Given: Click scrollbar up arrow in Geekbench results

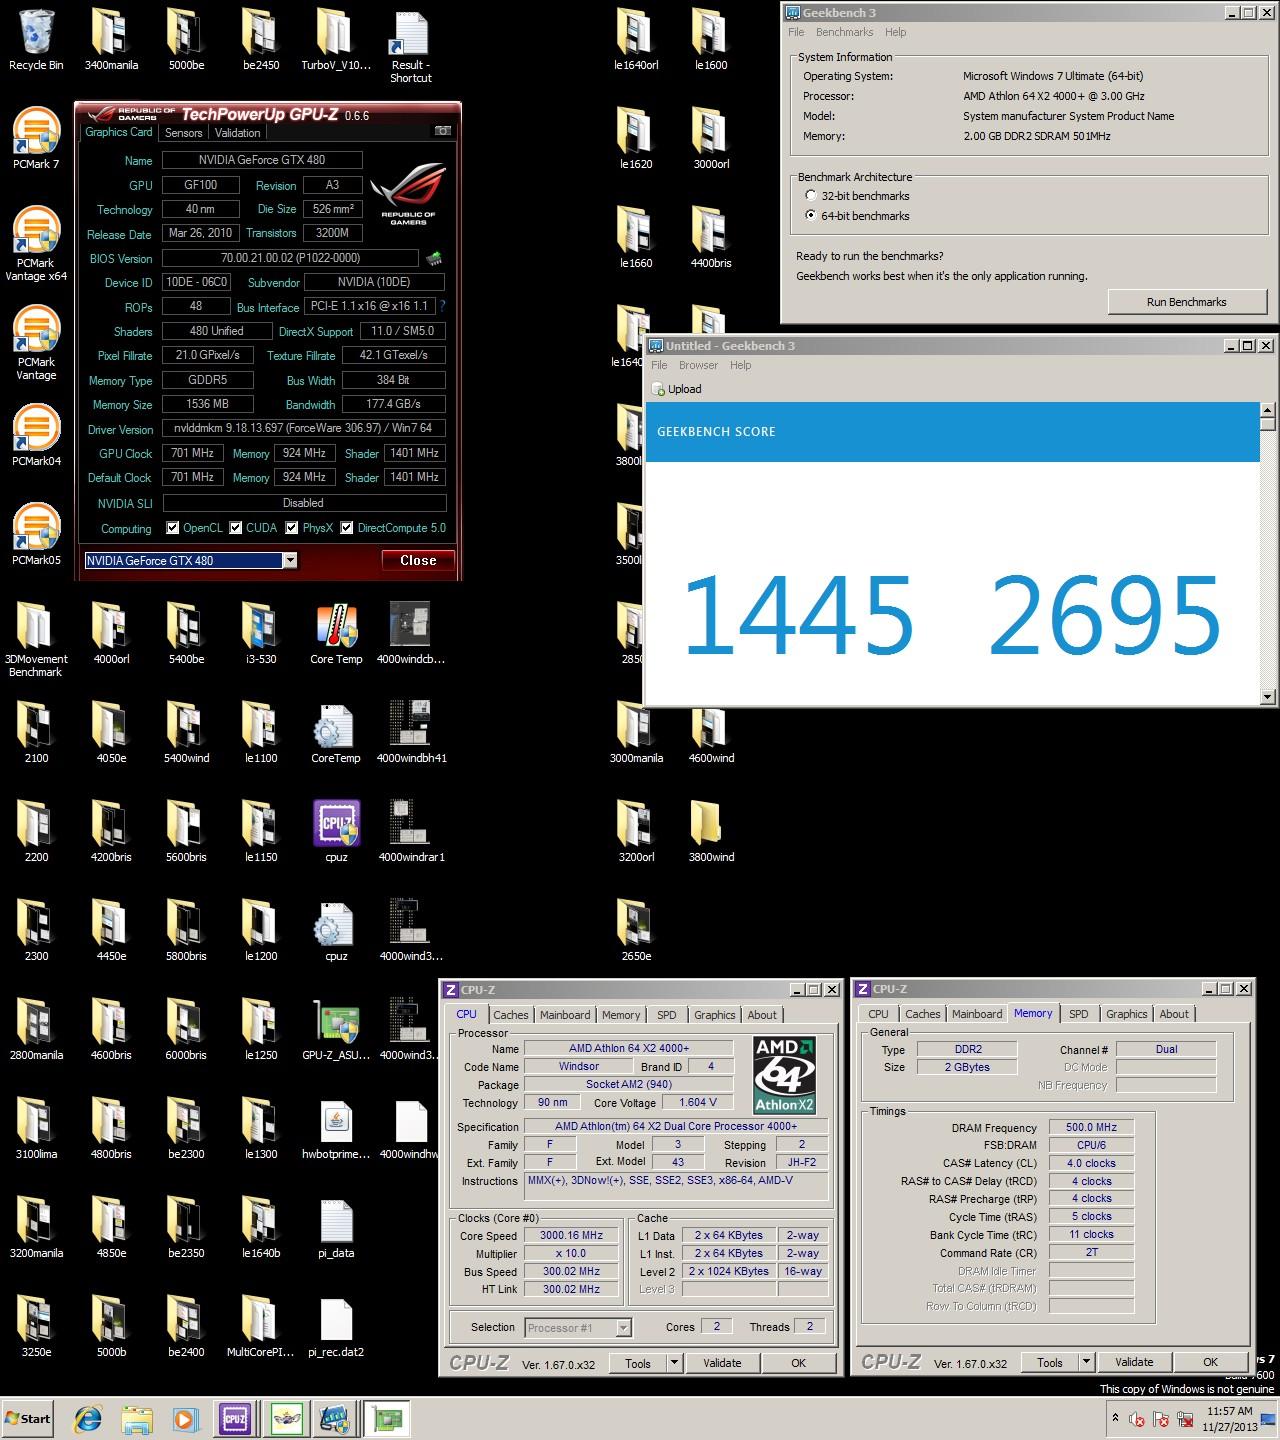Looking at the screenshot, I should point(1268,410).
